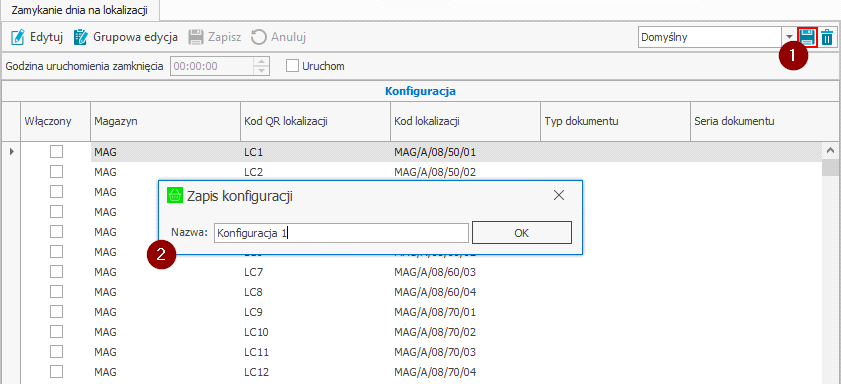
Task: Select cell LC11
Action: (315, 352)
